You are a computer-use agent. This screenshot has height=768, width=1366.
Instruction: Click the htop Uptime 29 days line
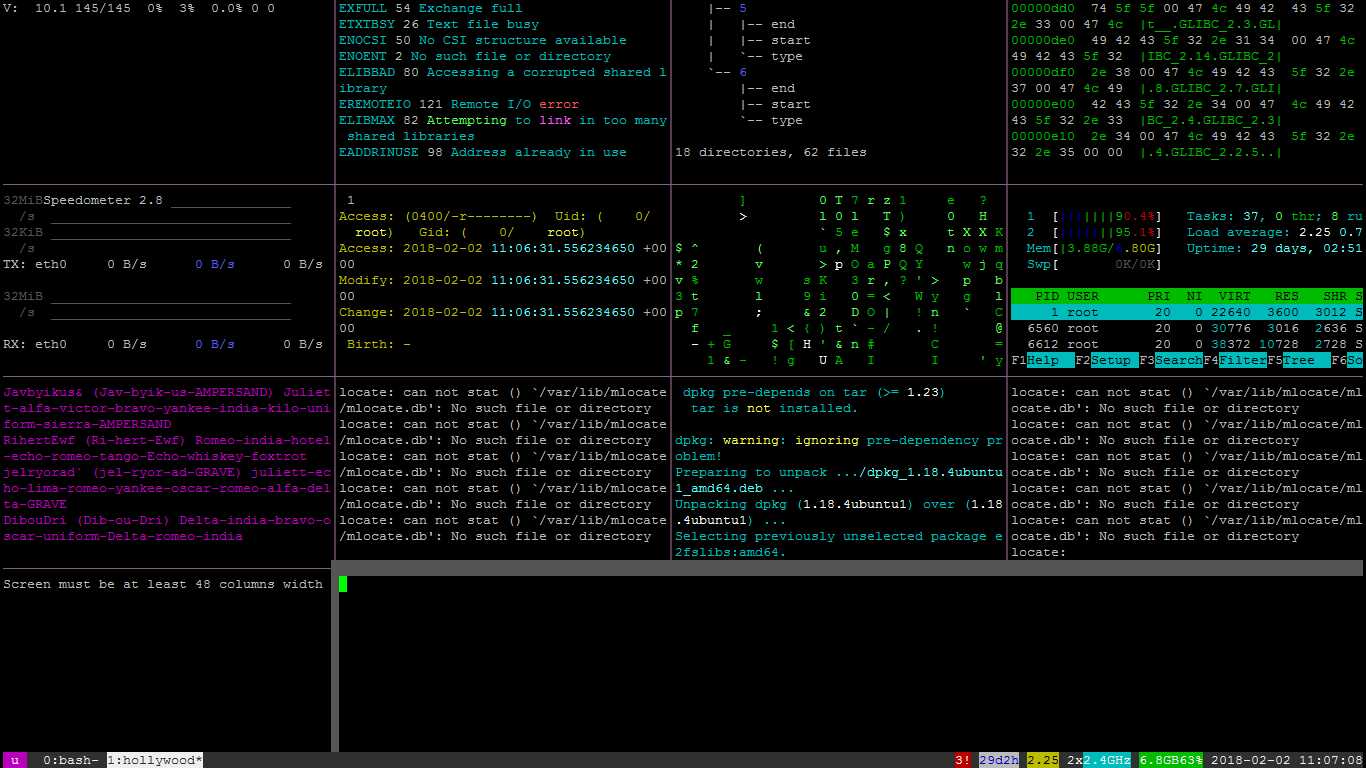click(1275, 248)
